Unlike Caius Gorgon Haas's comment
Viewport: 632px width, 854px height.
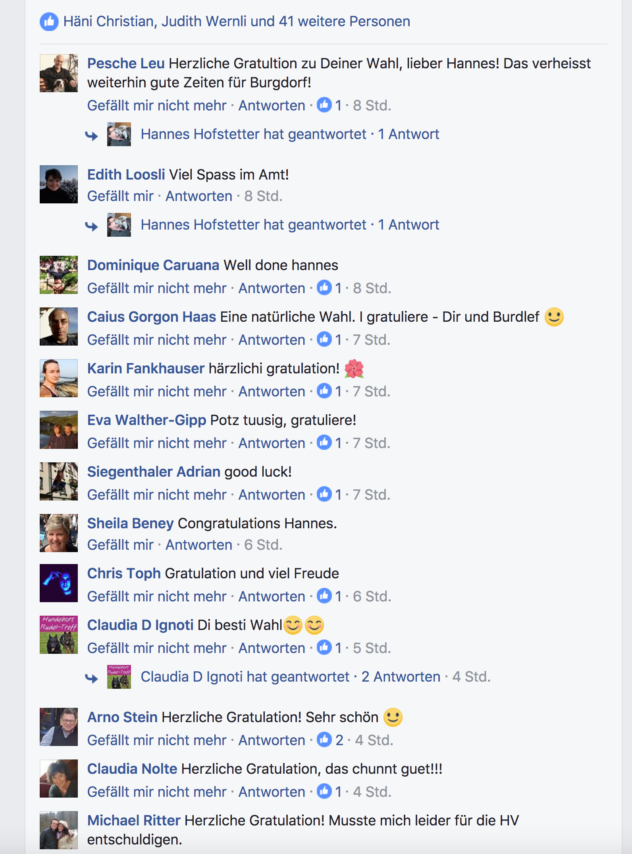coord(156,340)
